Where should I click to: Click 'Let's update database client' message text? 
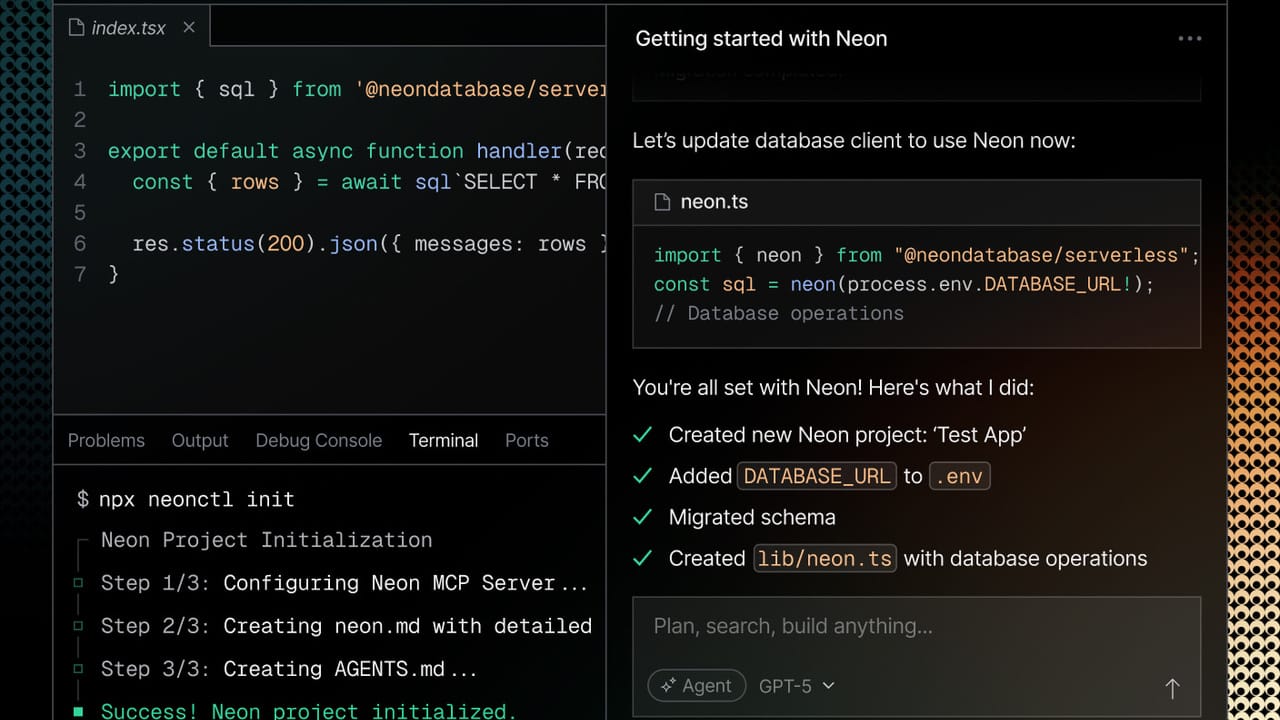[x=854, y=141]
